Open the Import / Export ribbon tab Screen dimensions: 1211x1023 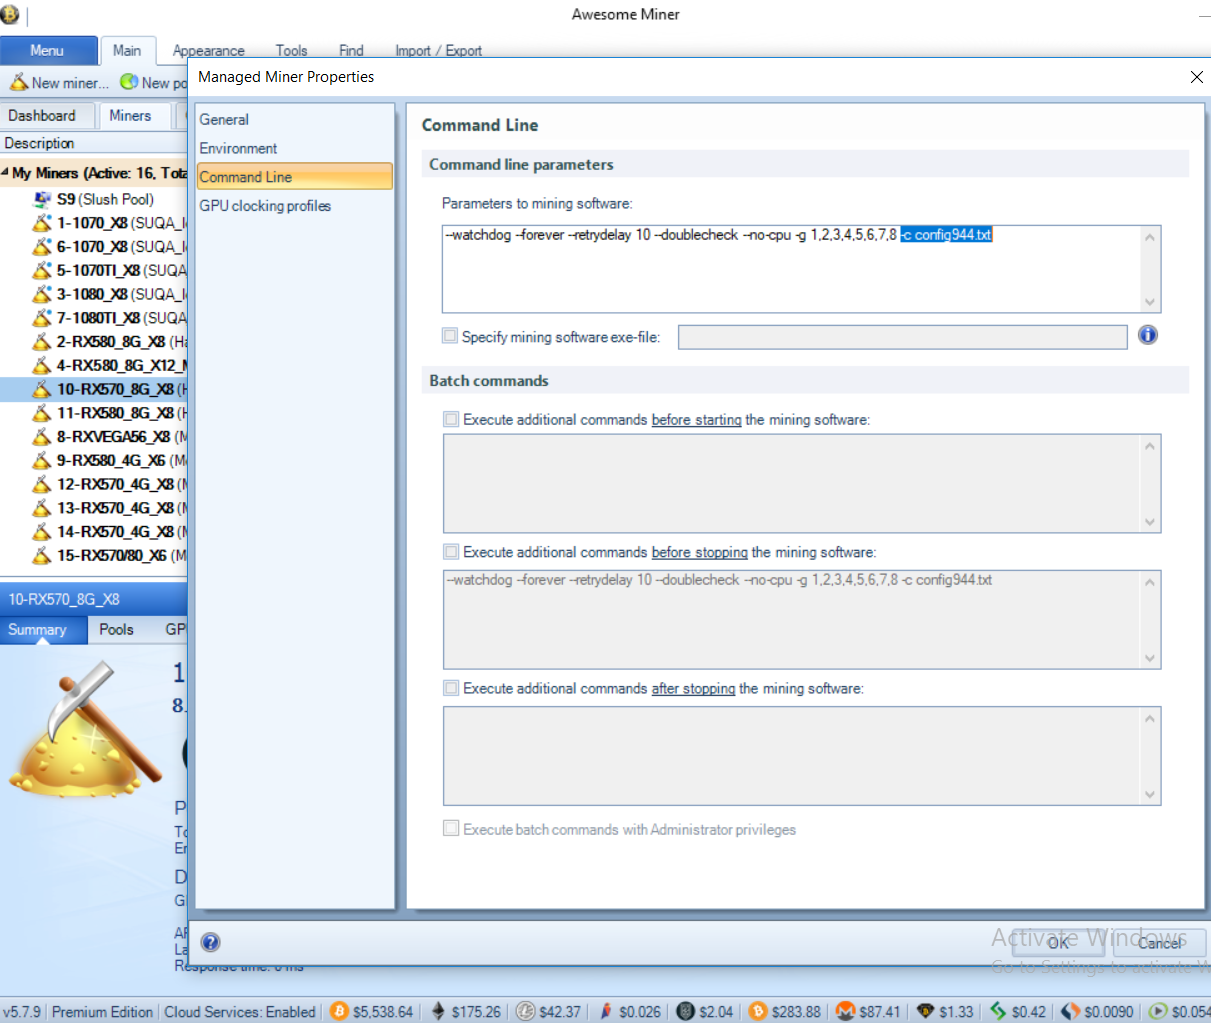[438, 51]
